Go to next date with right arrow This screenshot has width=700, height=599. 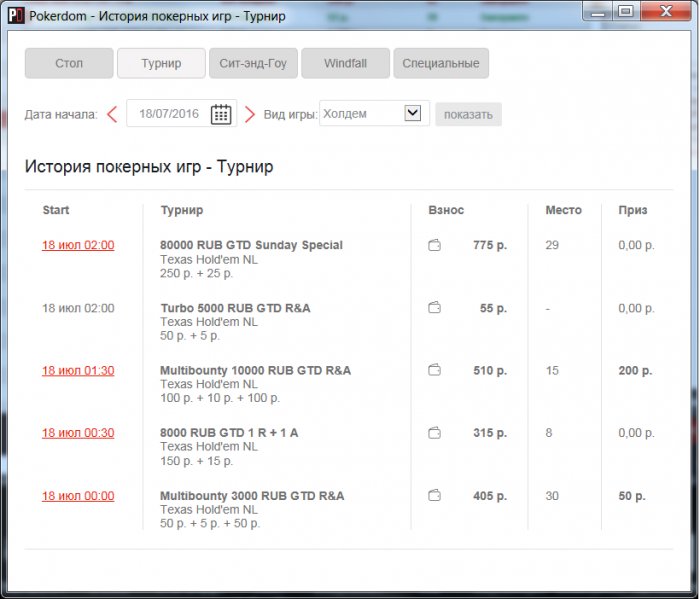tap(250, 114)
